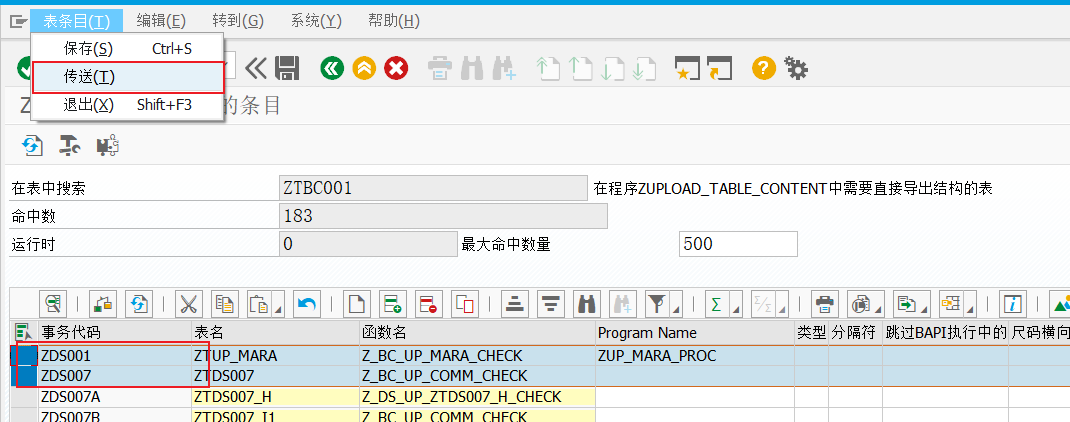Click the Delete Row red minus icon
This screenshot has width=1070, height=422.
coord(428,304)
